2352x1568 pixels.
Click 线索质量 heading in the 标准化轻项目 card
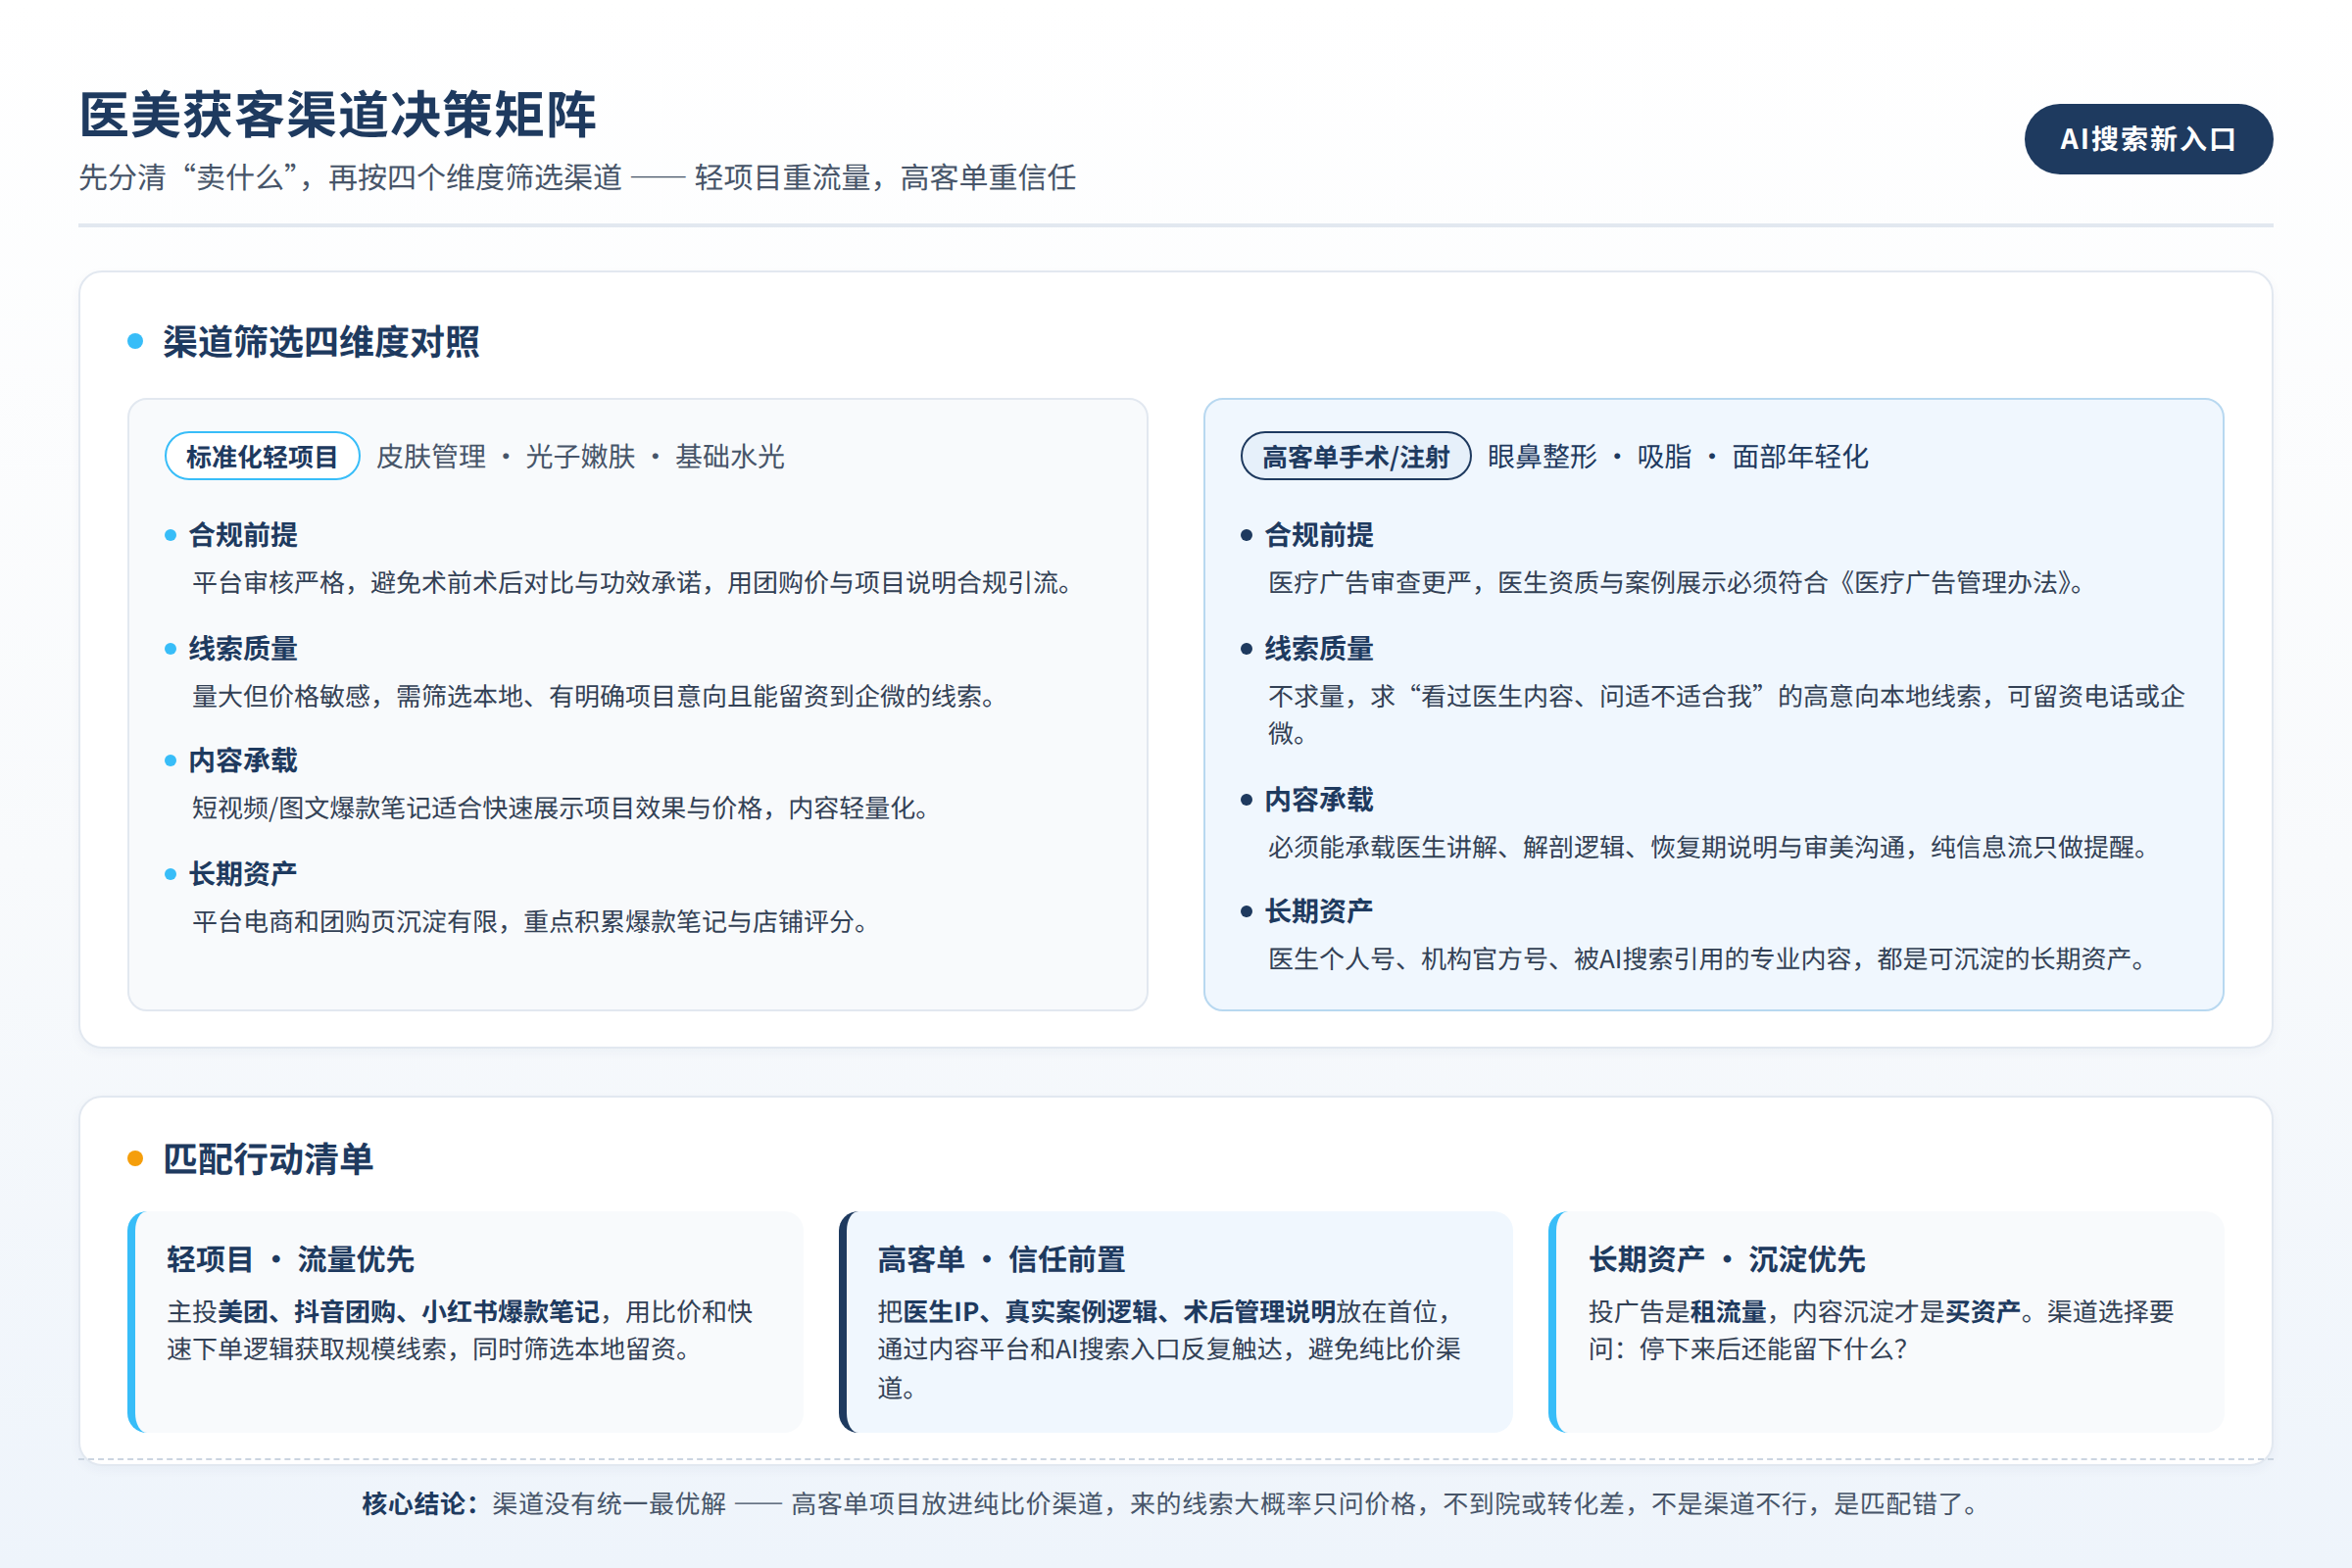[x=243, y=649]
